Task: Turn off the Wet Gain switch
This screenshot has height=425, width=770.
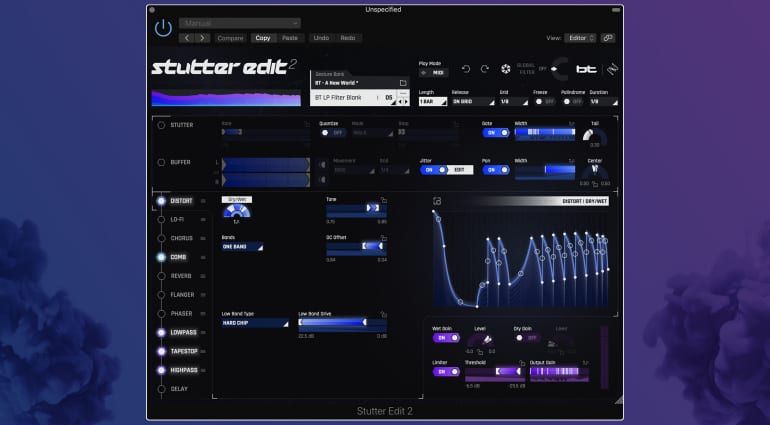Action: pos(446,338)
